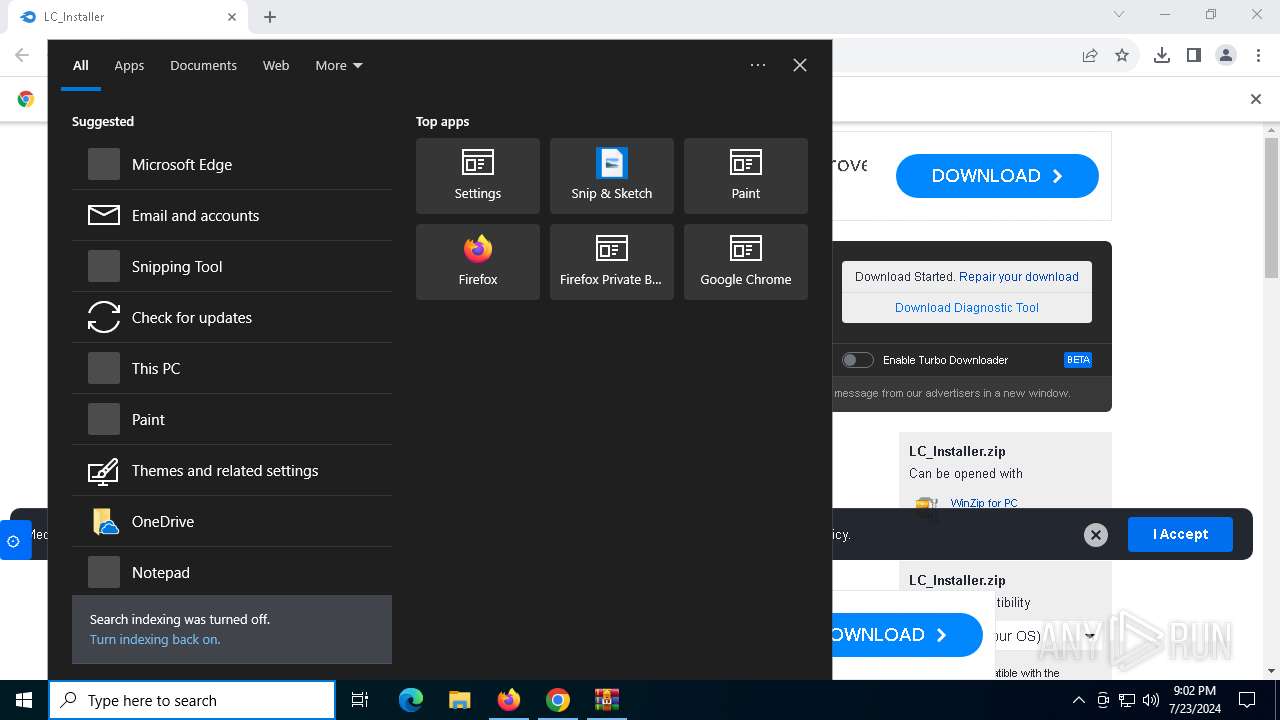
Task: Open the Firefox taskbar icon
Action: click(x=509, y=700)
